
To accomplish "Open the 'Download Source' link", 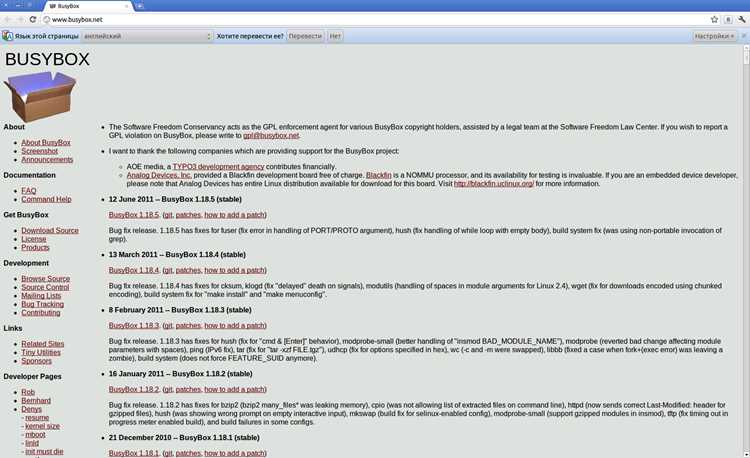I will coord(50,230).
